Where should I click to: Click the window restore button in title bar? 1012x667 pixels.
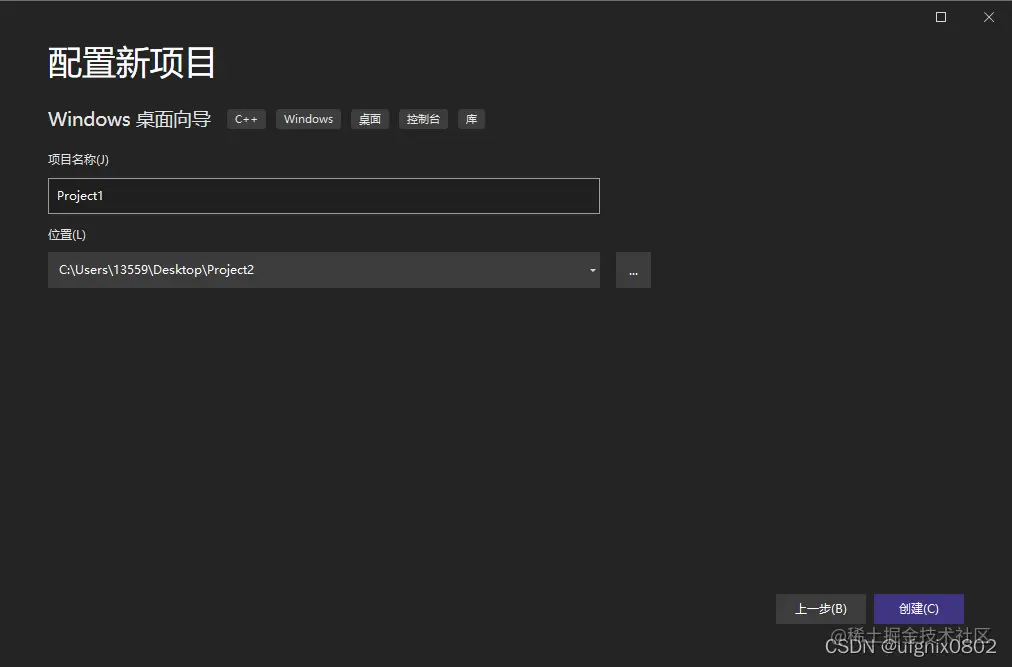pyautogui.click(x=940, y=17)
